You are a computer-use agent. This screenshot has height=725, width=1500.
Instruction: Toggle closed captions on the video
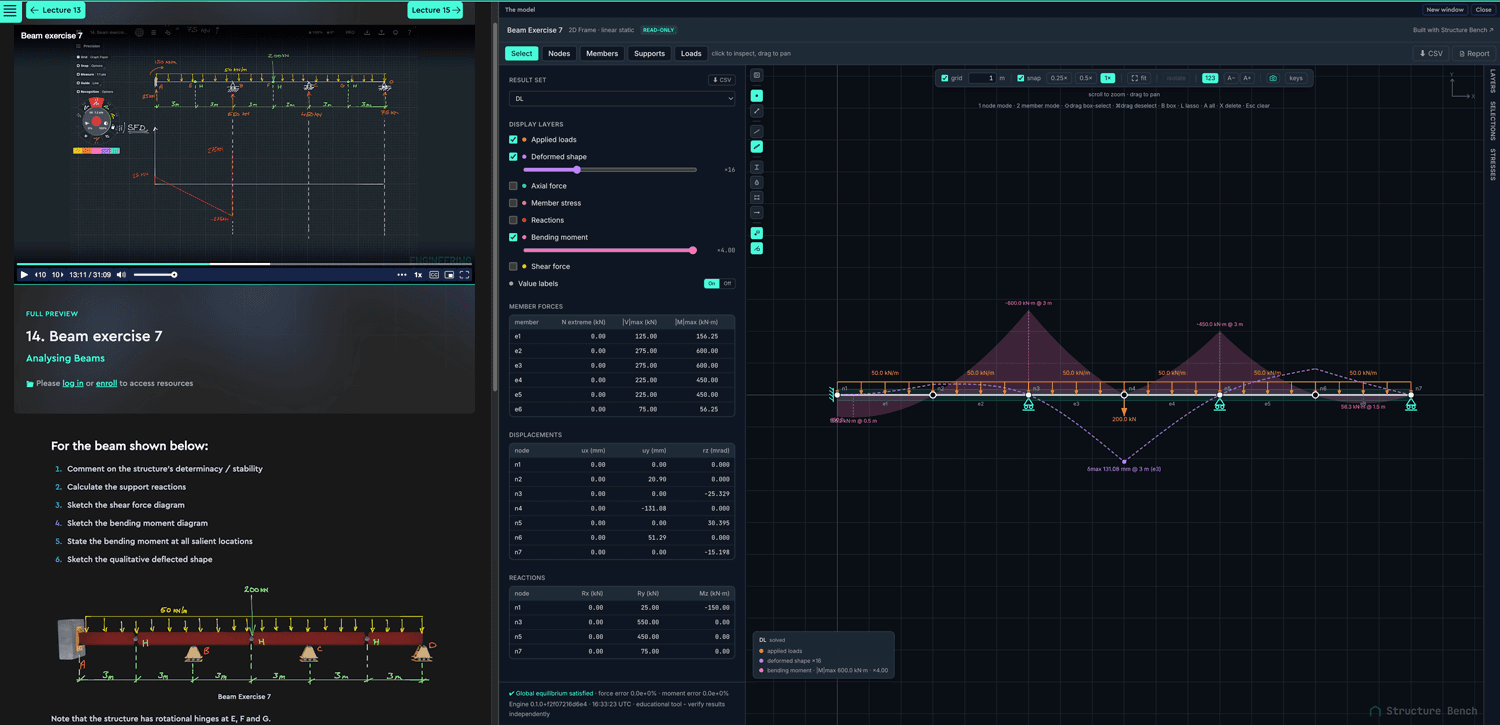(x=434, y=275)
